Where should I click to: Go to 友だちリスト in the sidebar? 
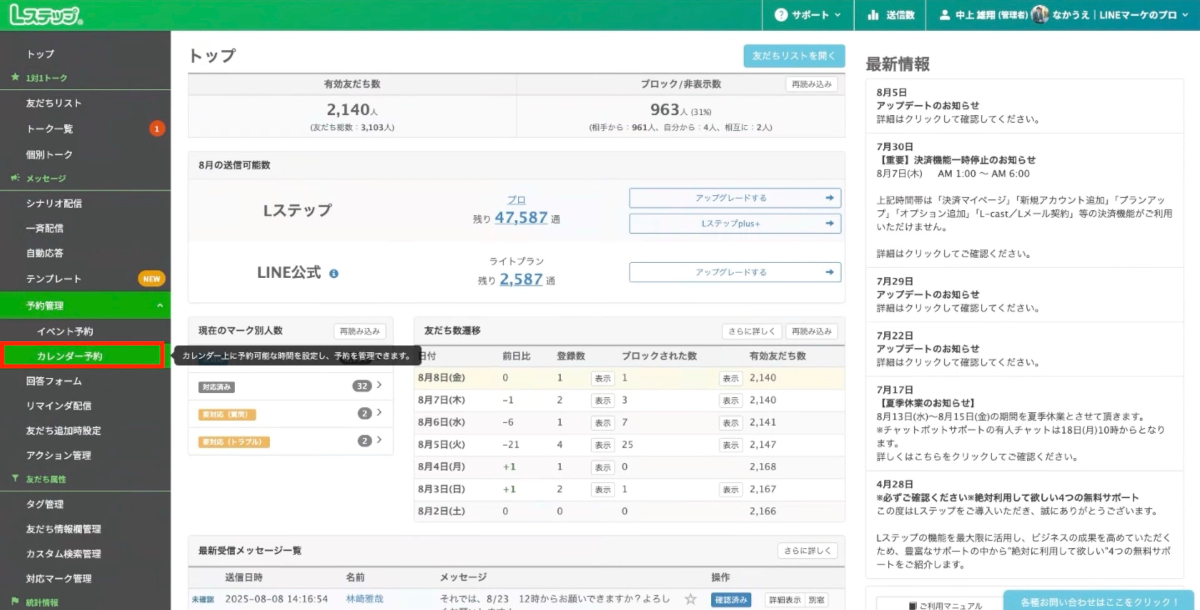tap(54, 103)
